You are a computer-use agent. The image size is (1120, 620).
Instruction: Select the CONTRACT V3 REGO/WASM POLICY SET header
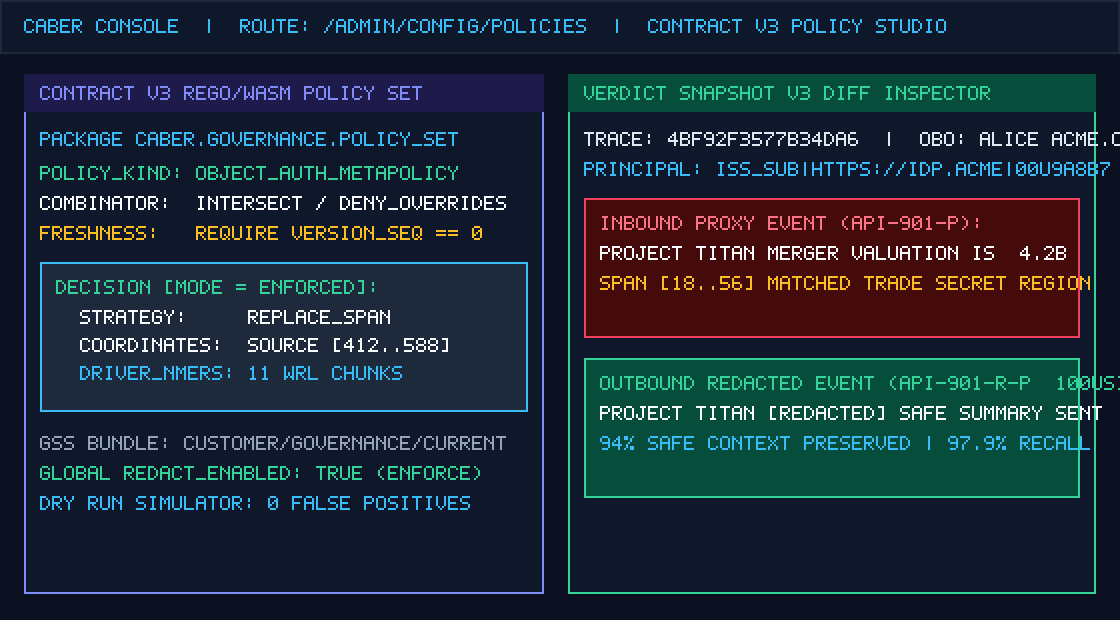tap(284, 93)
